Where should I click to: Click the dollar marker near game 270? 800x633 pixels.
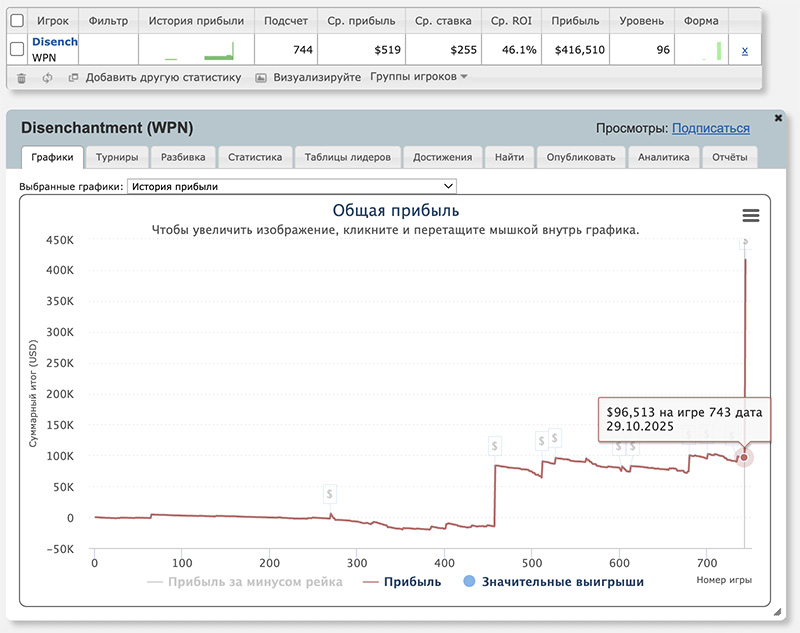330,494
